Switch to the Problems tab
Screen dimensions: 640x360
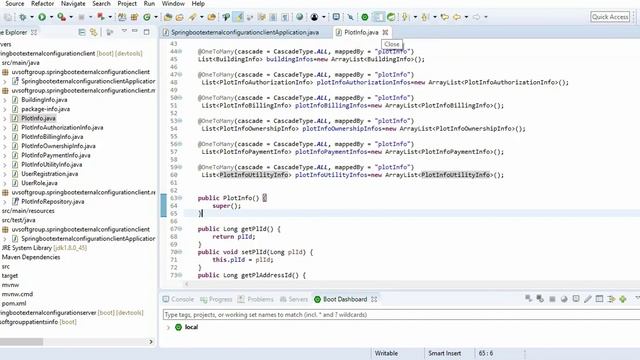tap(256, 299)
